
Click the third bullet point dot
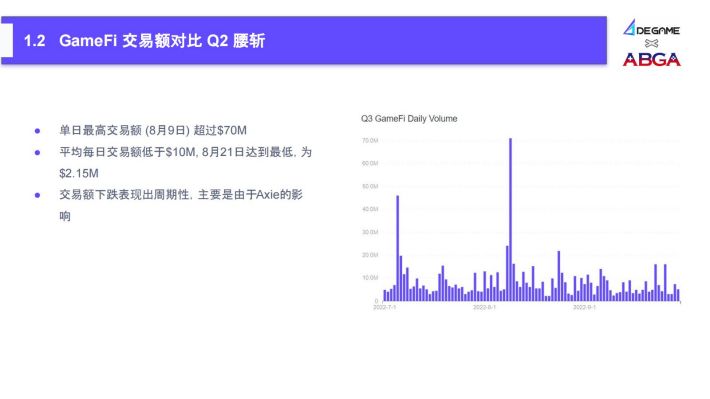tap(38, 195)
